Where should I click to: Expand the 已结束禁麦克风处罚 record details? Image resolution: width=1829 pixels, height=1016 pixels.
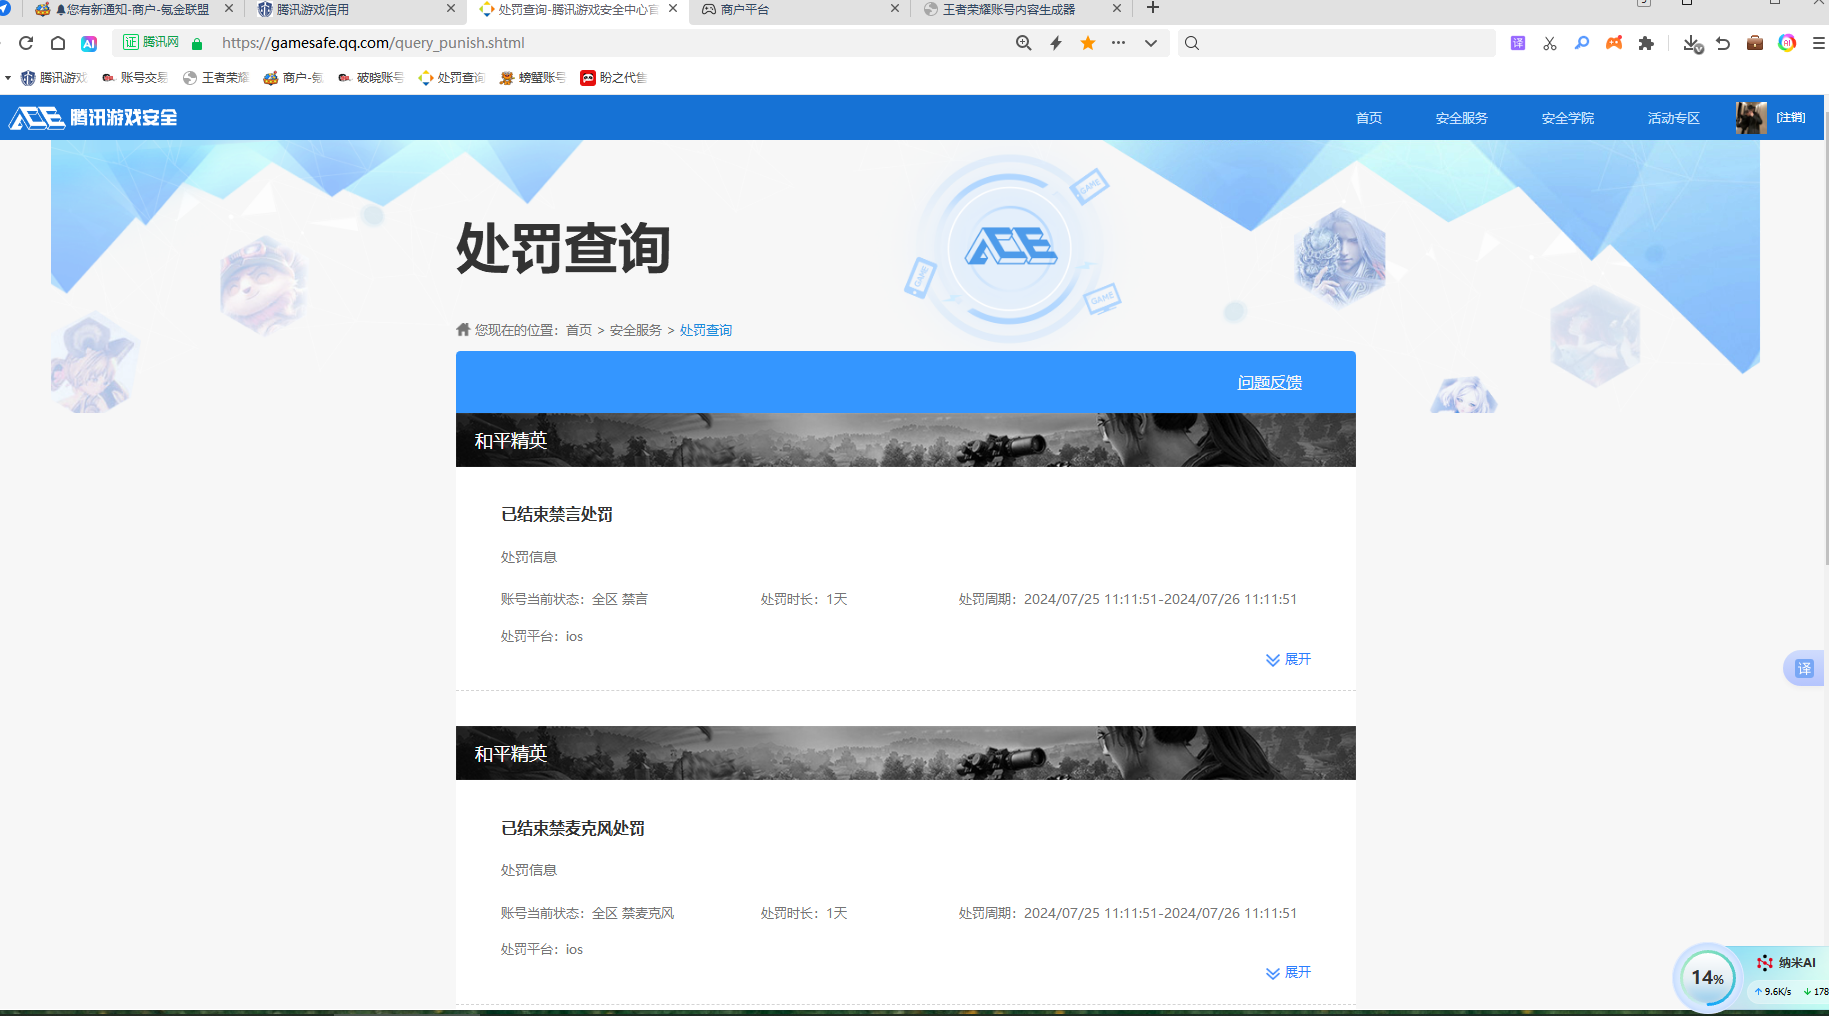point(1288,973)
